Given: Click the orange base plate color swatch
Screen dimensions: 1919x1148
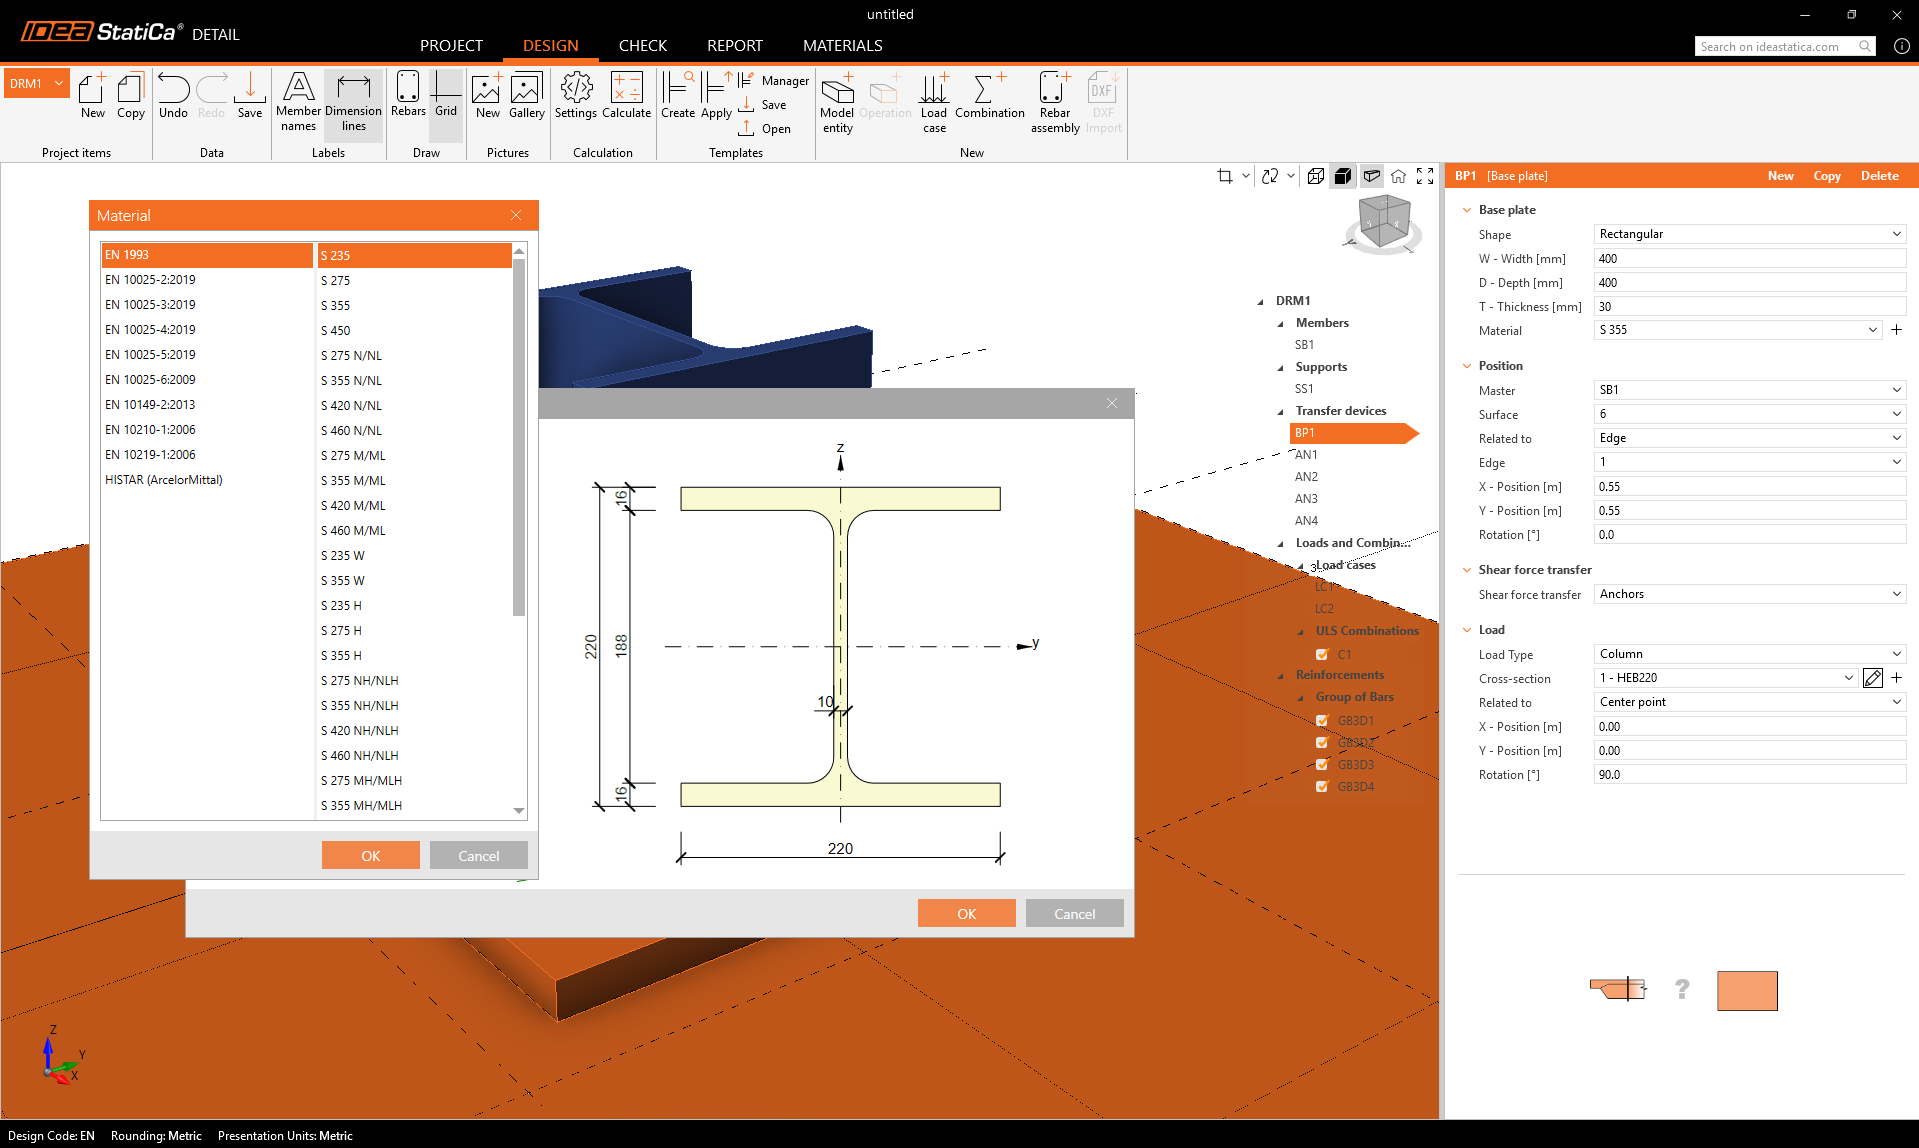Looking at the screenshot, I should (1746, 991).
